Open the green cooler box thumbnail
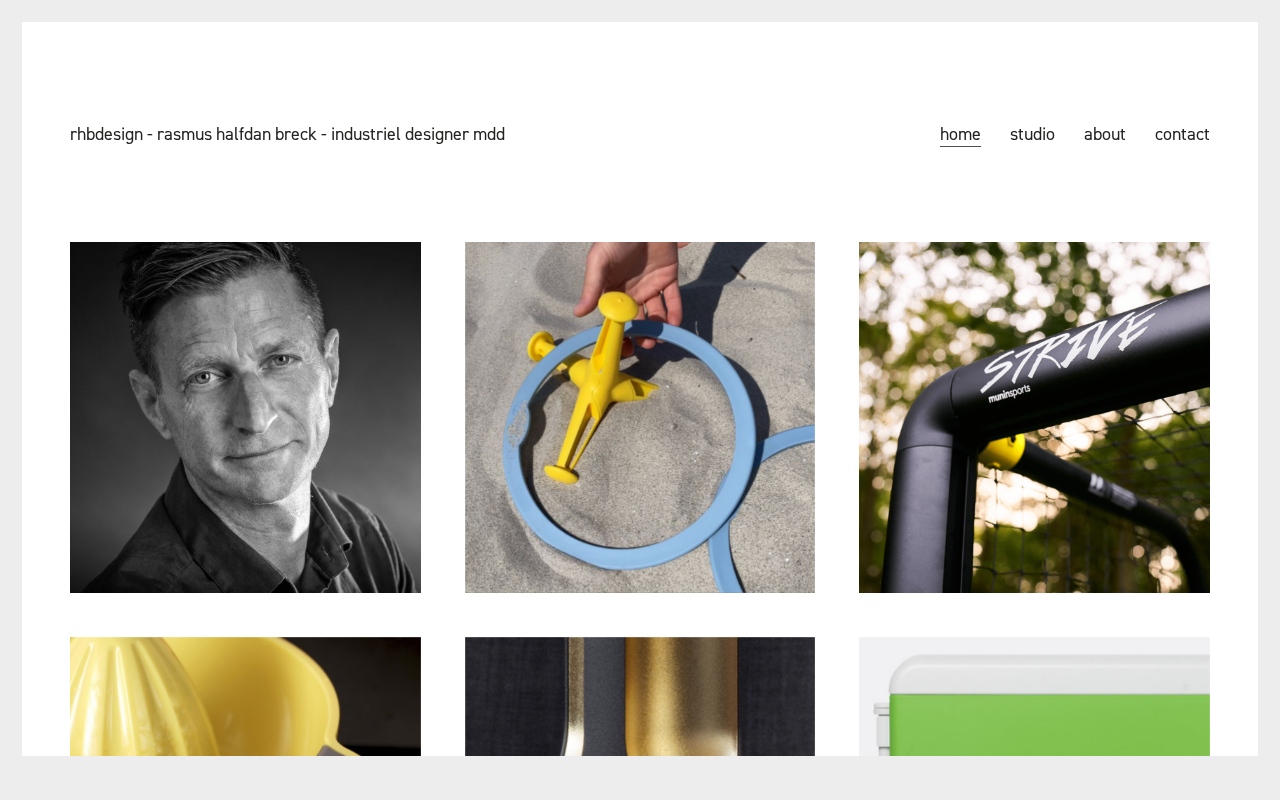Screen dimensions: 1280x800 tap(1034, 696)
